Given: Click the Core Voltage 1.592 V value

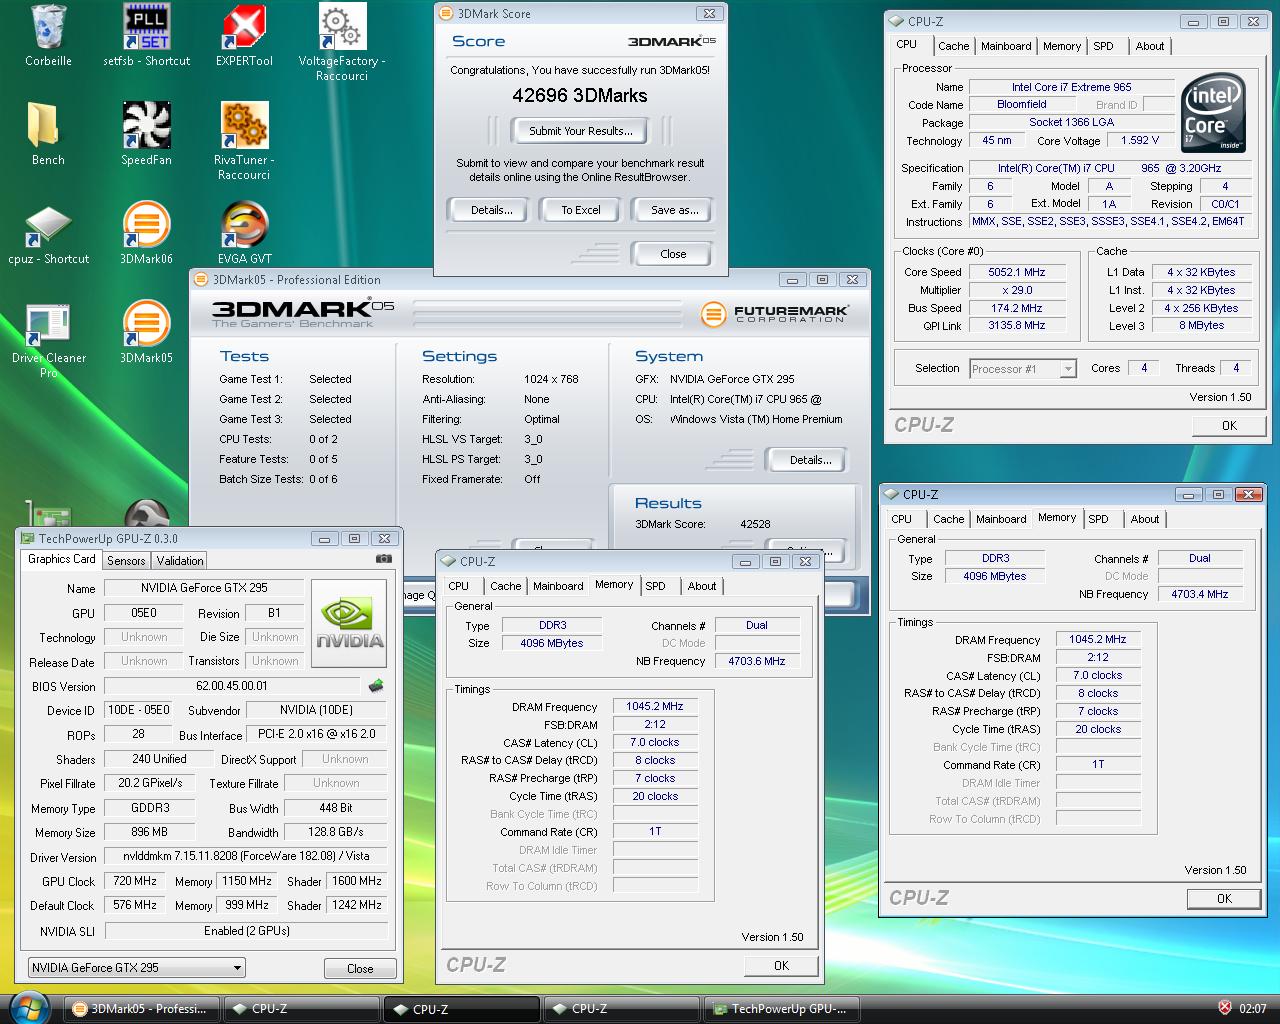Looking at the screenshot, I should [1140, 140].
